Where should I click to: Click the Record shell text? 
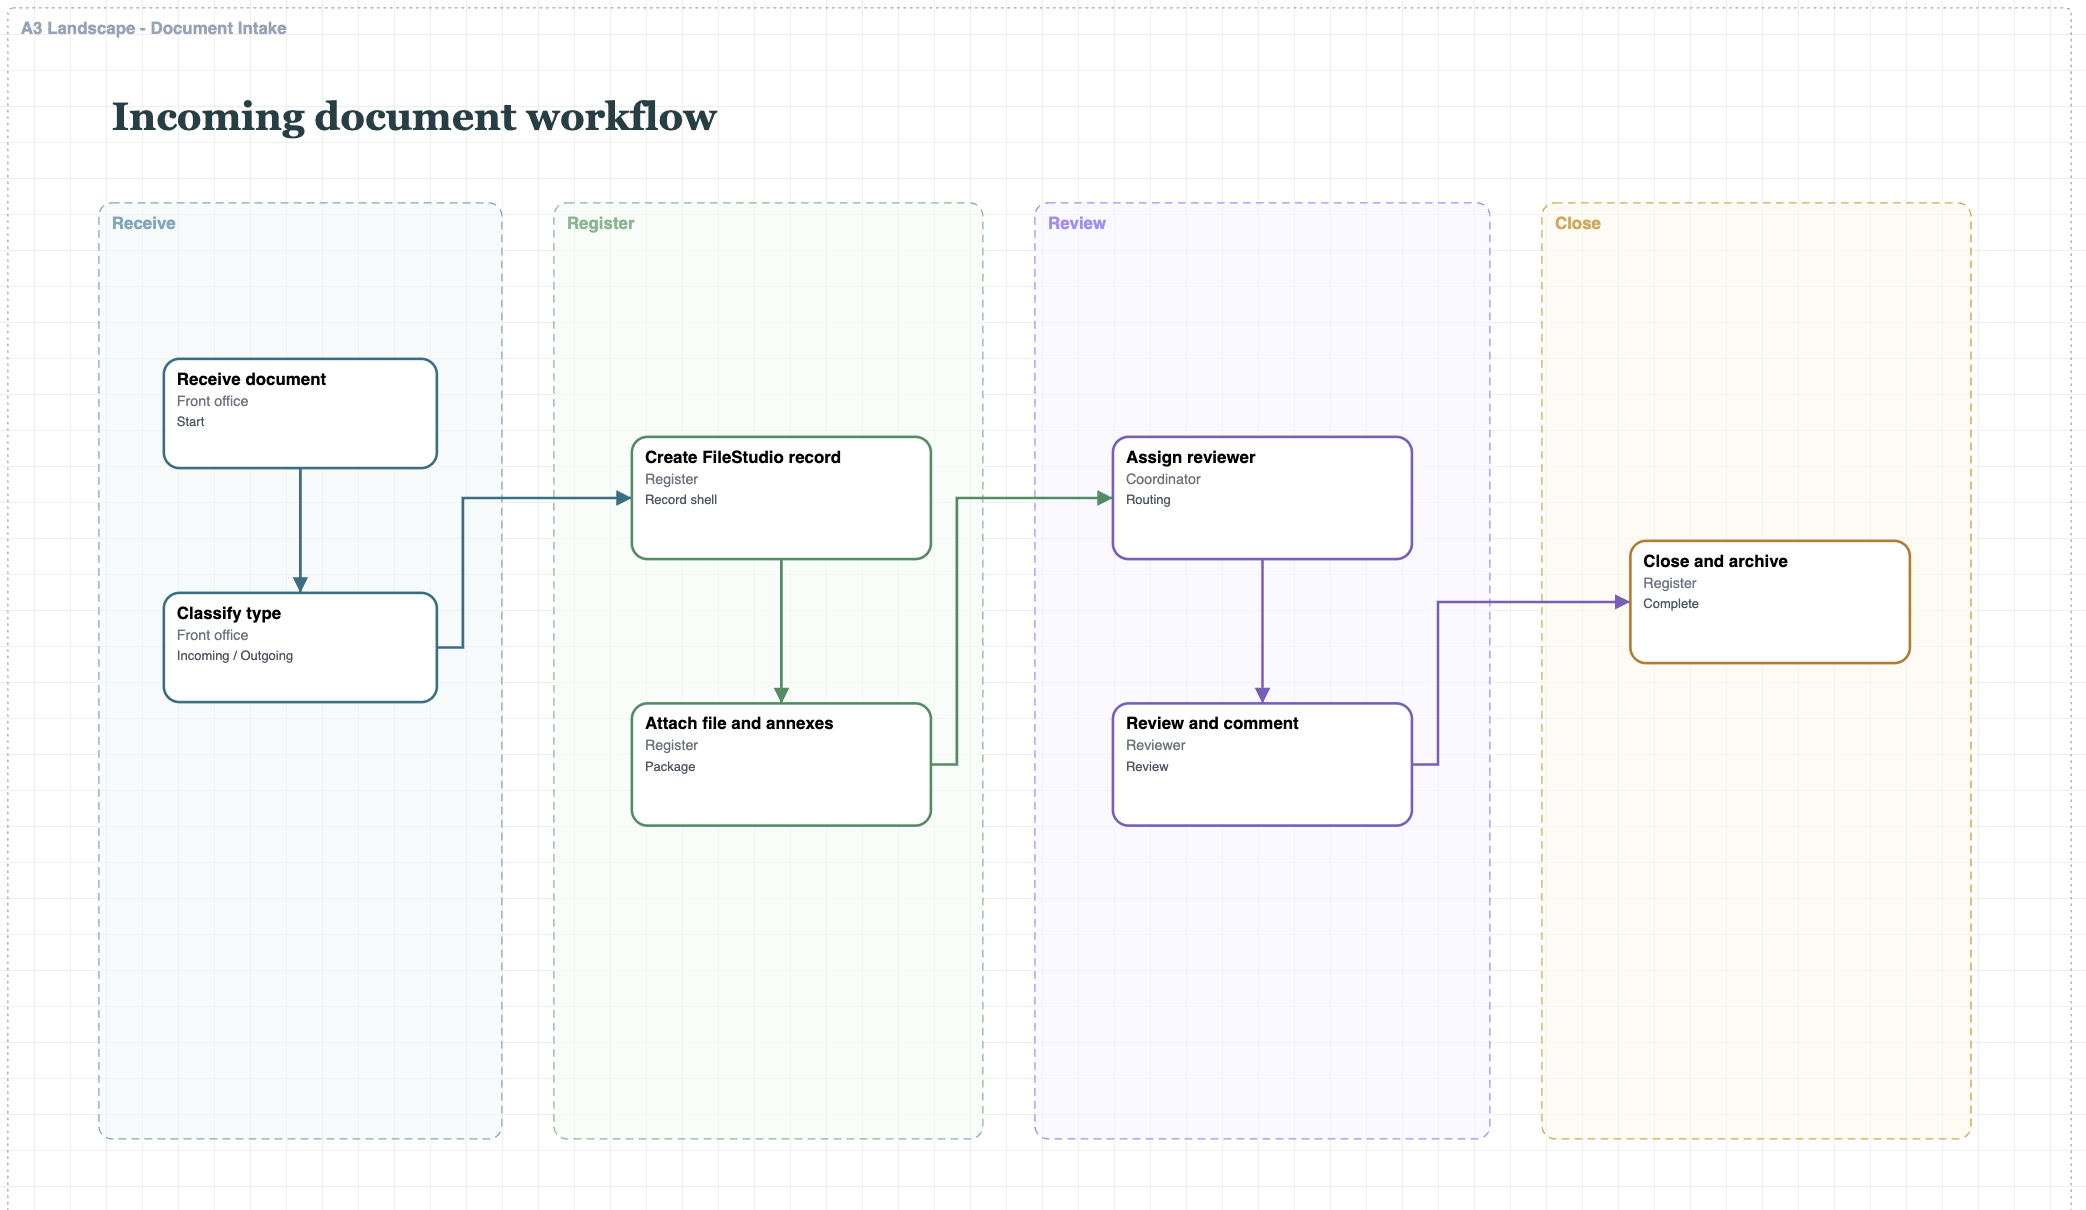(681, 500)
